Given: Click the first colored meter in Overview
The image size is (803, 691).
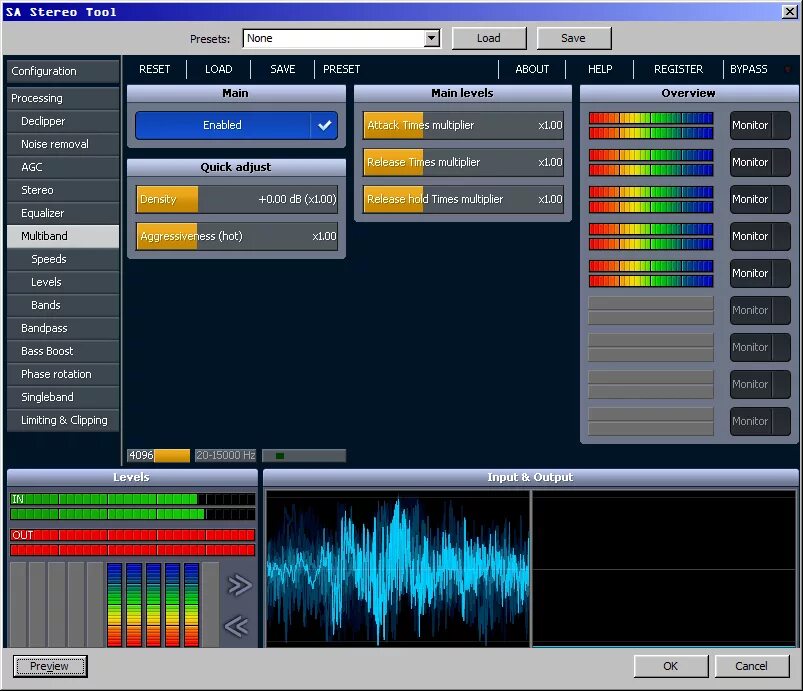Looking at the screenshot, I should (650, 125).
